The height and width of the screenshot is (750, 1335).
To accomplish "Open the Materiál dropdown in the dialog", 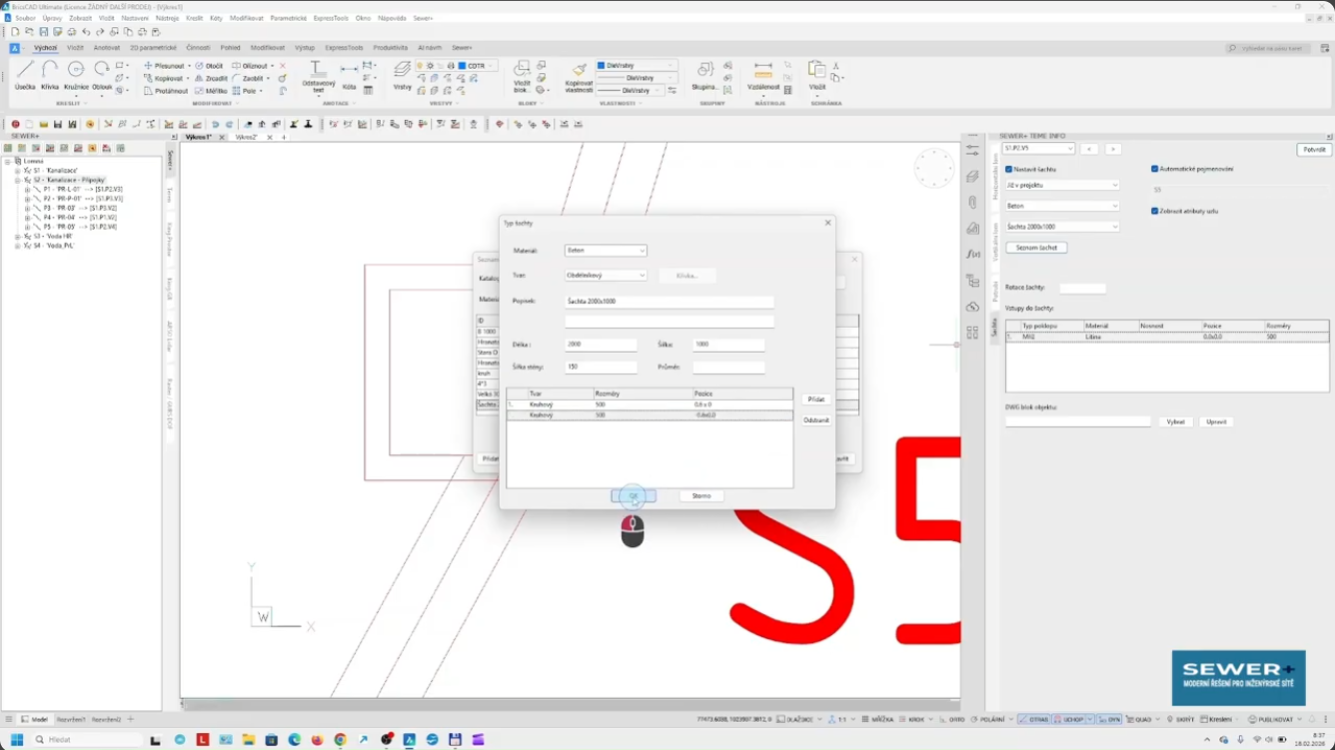I will coord(605,251).
